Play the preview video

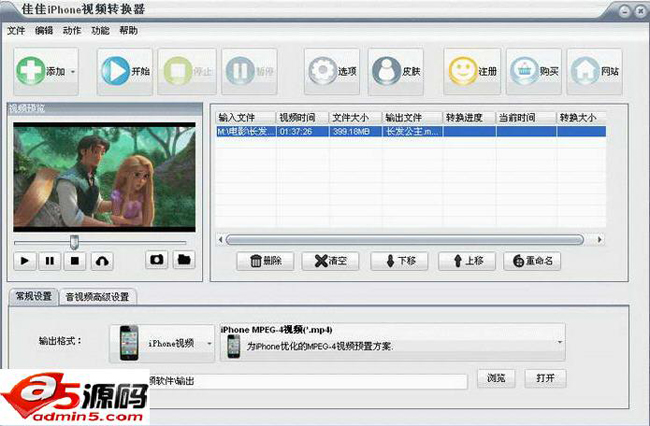25,261
